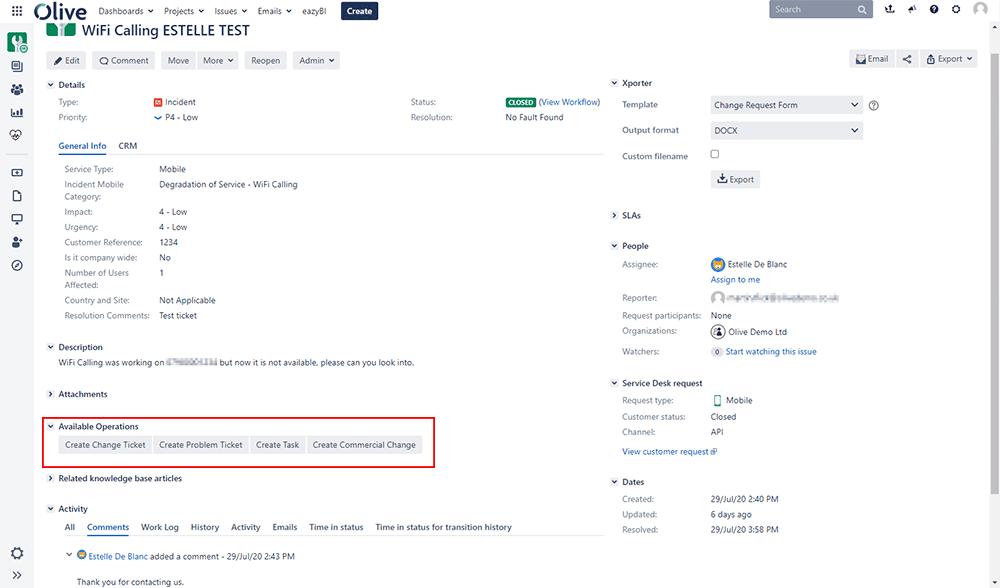The image size is (1000, 588).
Task: Switch to the CRM tab
Action: pyautogui.click(x=127, y=146)
